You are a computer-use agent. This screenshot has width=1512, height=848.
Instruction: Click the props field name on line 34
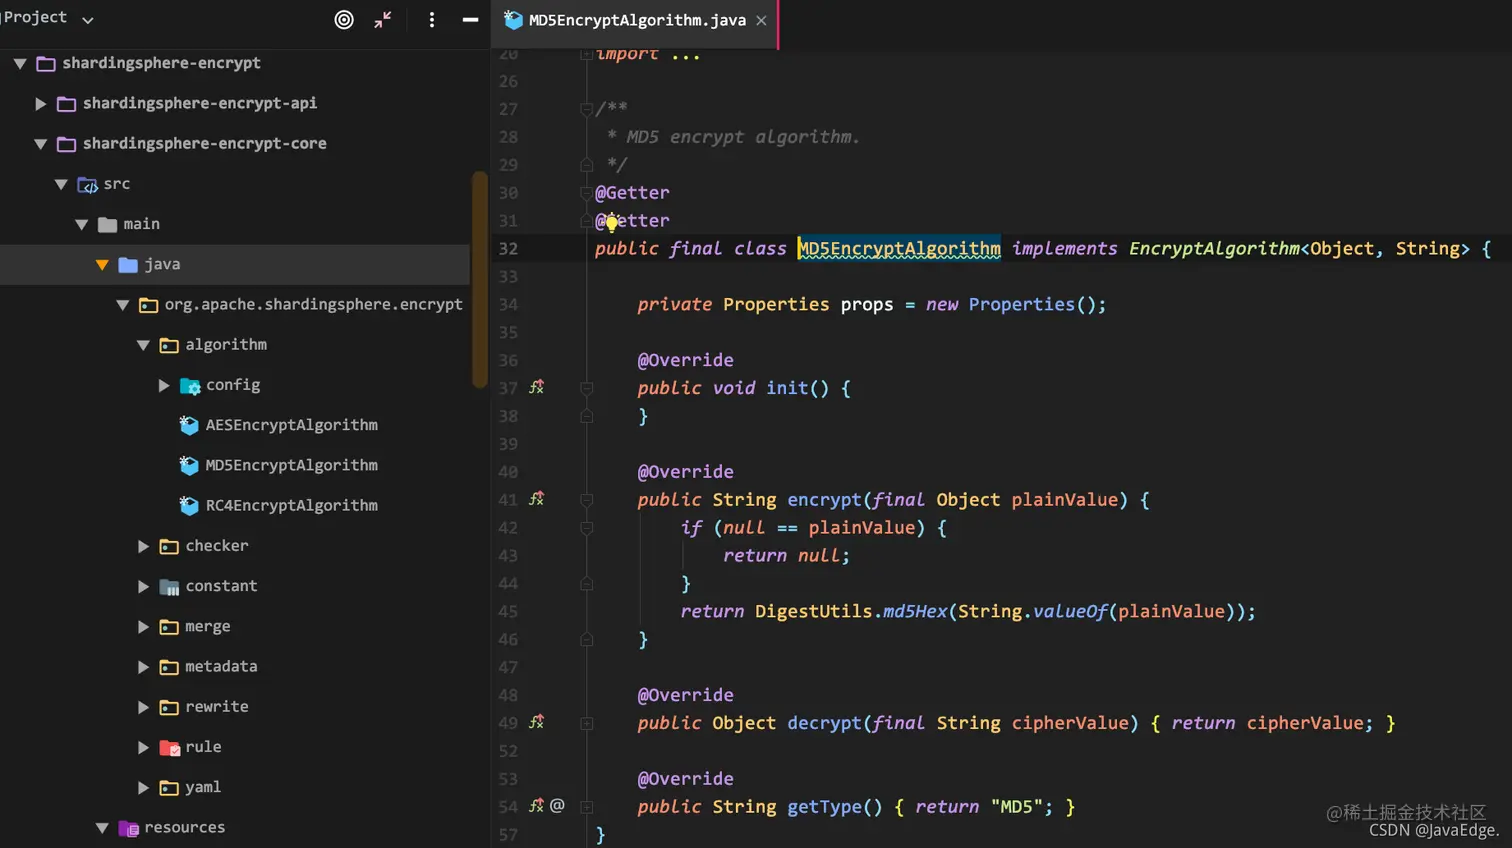pos(866,305)
